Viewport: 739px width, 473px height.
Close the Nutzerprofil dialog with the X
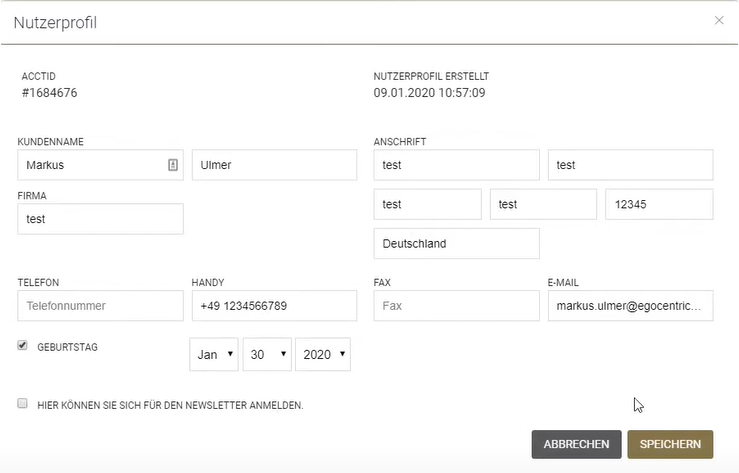(718, 20)
